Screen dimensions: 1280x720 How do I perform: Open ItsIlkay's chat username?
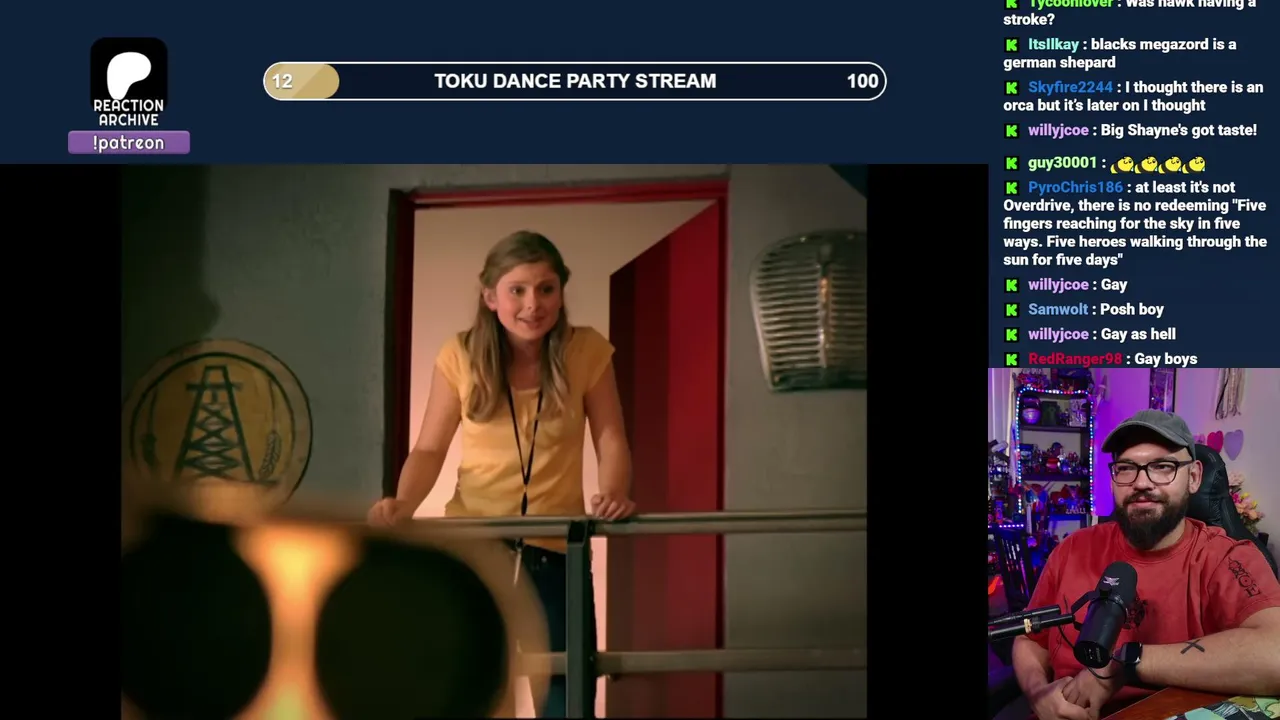point(1053,45)
